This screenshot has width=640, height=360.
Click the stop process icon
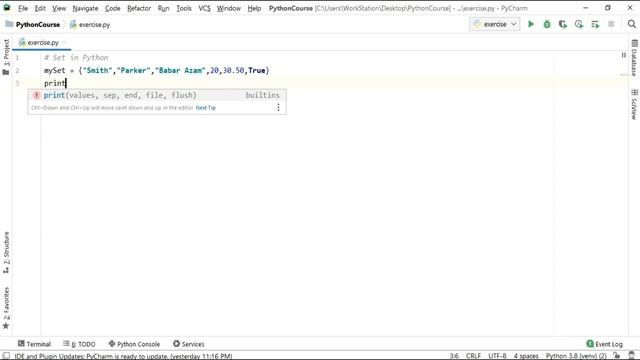(x=611, y=24)
